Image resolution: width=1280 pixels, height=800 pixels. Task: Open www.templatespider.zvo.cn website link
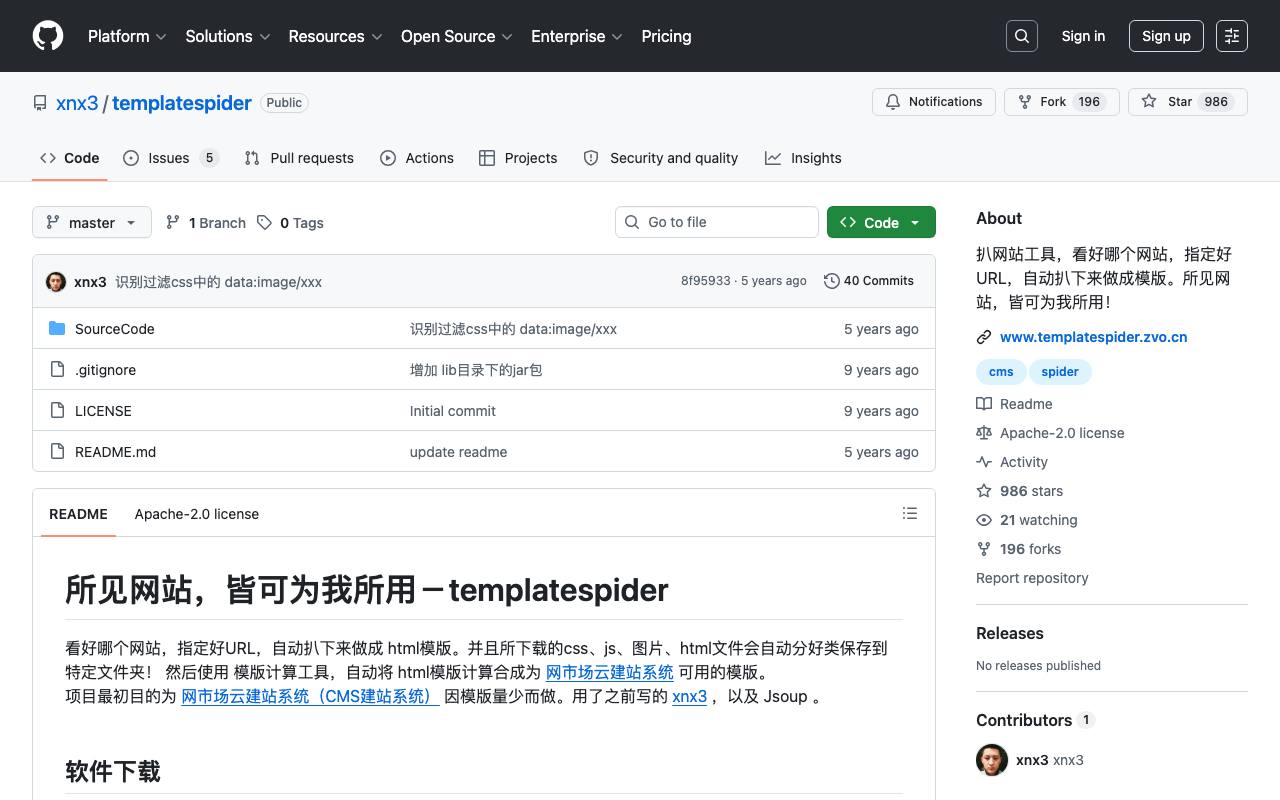click(1094, 337)
